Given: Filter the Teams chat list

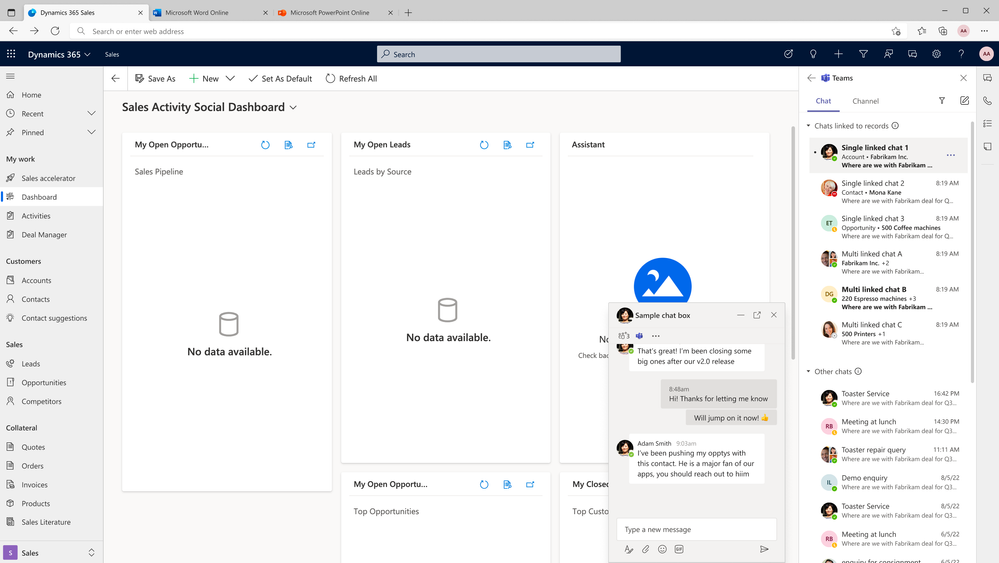Looking at the screenshot, I should [x=942, y=101].
